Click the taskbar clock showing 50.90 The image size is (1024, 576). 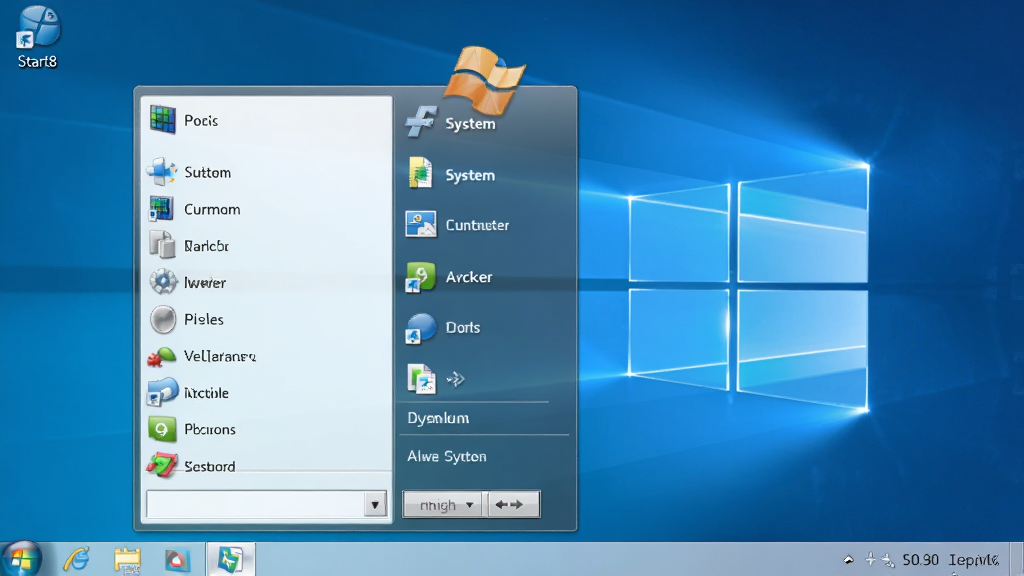click(920, 560)
